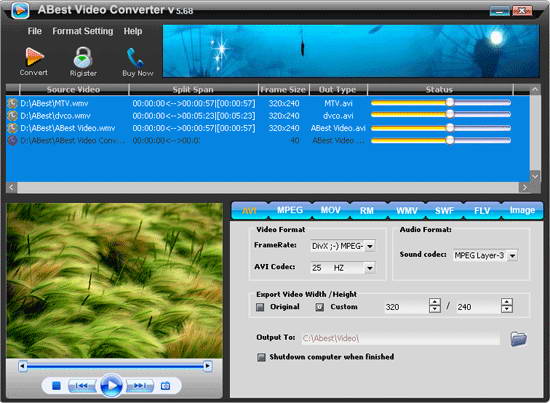Select Original video size option

(260, 307)
